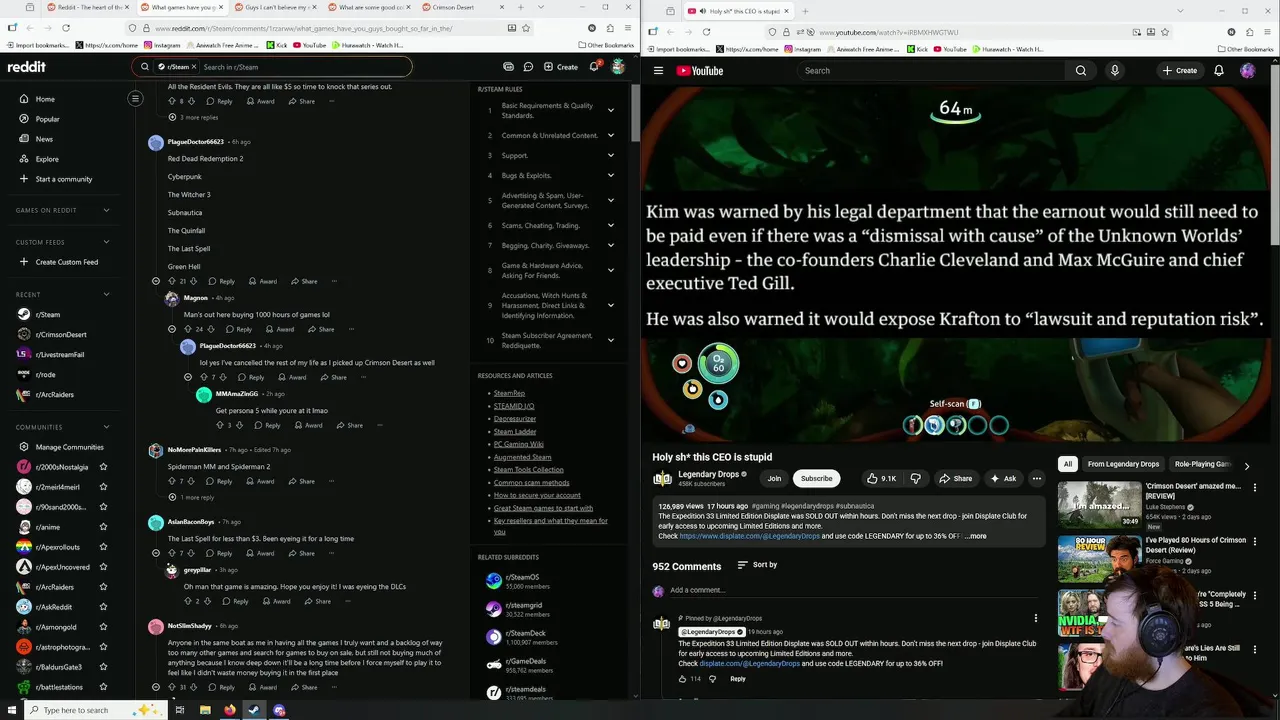Dislike the YouTube video
This screenshot has width=1280, height=720.
tap(915, 478)
